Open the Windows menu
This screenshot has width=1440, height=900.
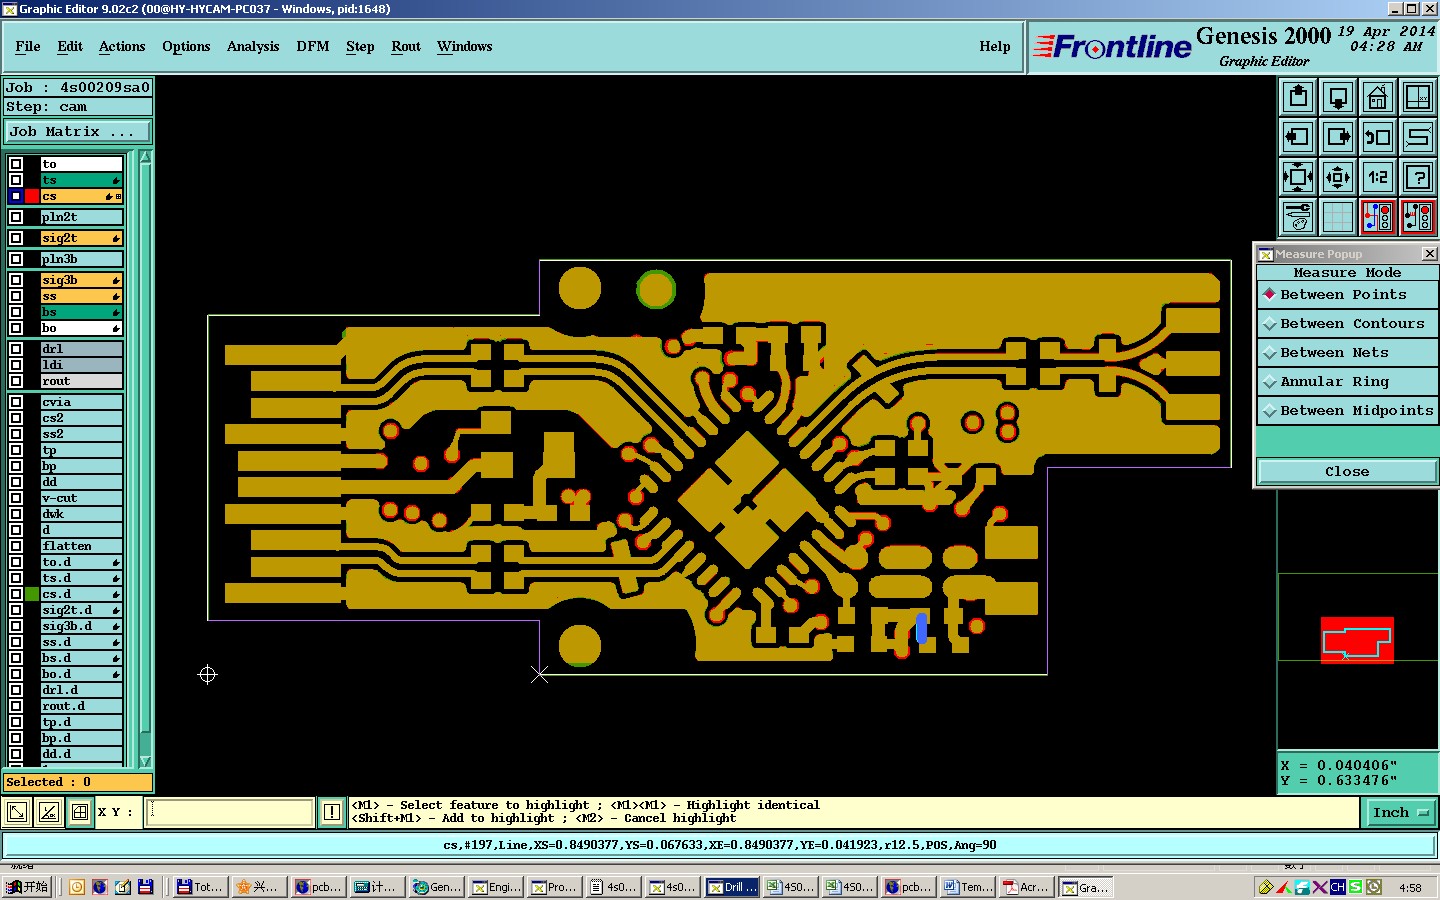tap(465, 47)
